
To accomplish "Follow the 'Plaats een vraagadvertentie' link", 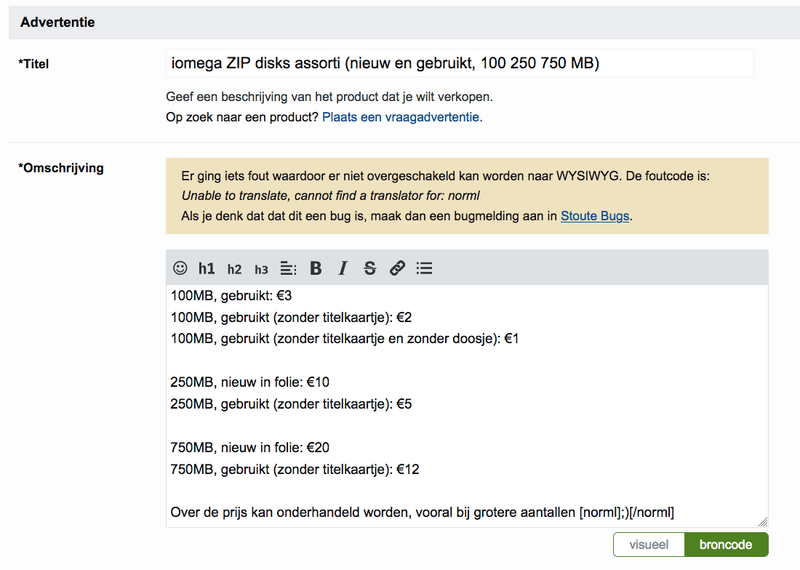I will click(402, 117).
